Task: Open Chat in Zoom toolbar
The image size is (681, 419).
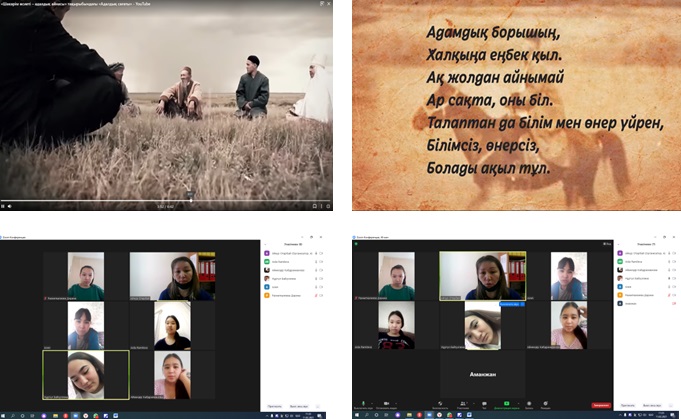Action: [484, 405]
